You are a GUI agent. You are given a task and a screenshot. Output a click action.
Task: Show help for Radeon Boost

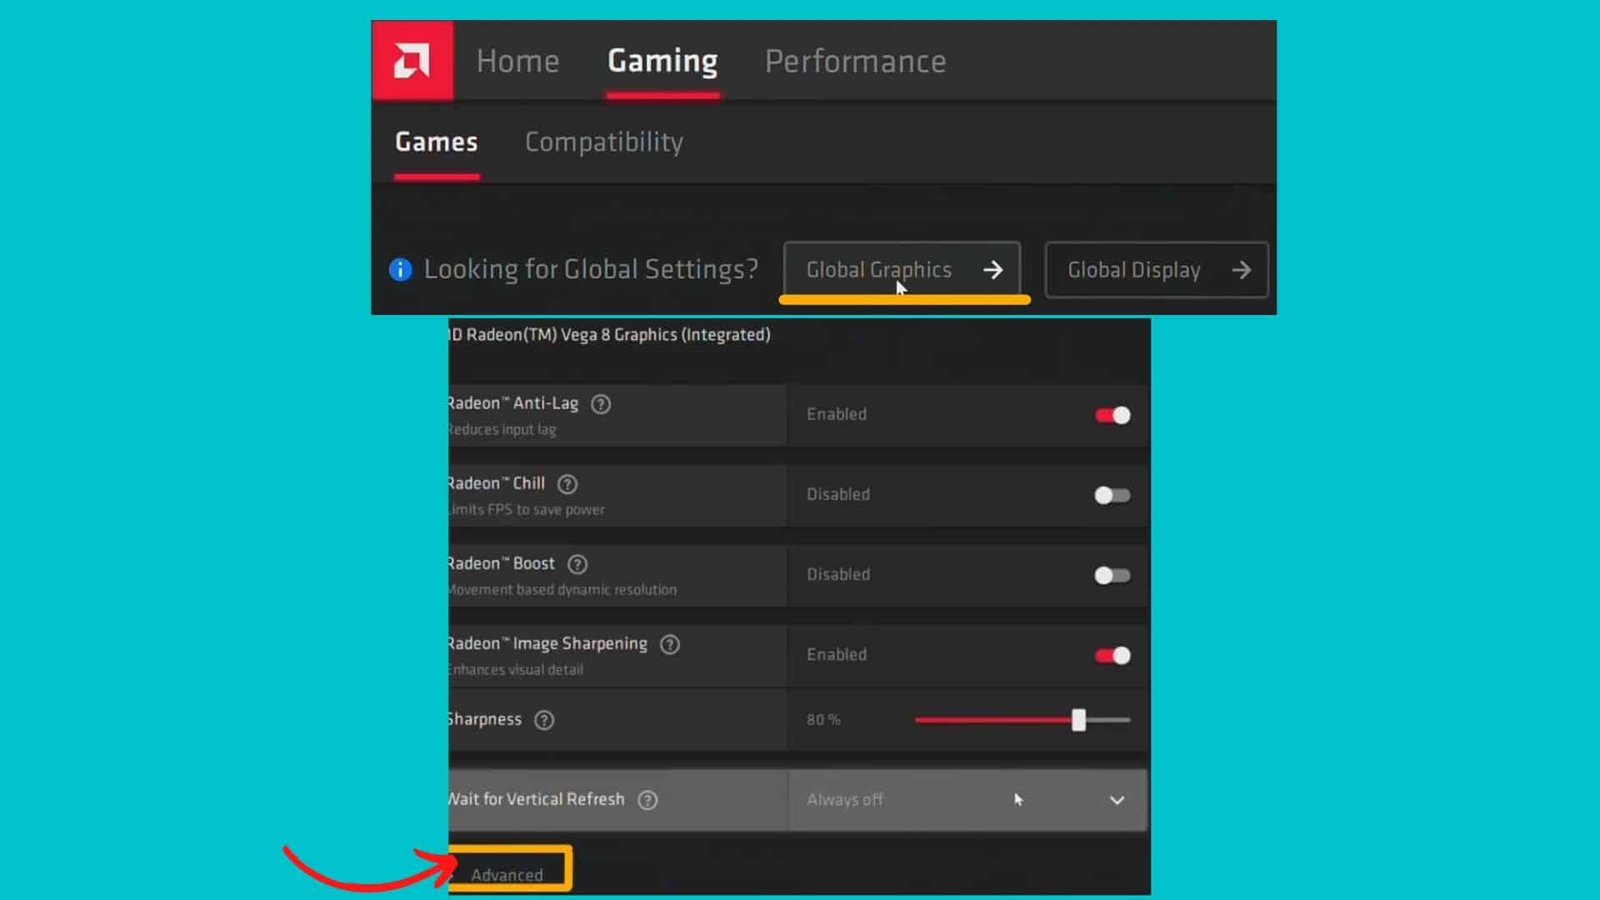coord(578,564)
